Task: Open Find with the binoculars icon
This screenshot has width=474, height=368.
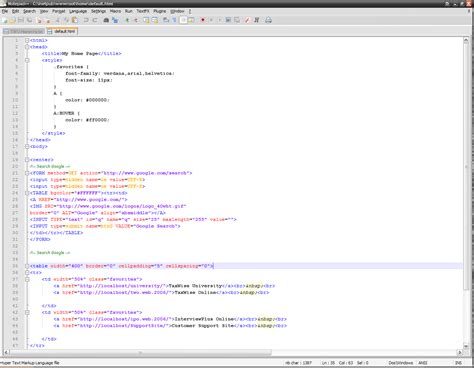Action: [106, 20]
